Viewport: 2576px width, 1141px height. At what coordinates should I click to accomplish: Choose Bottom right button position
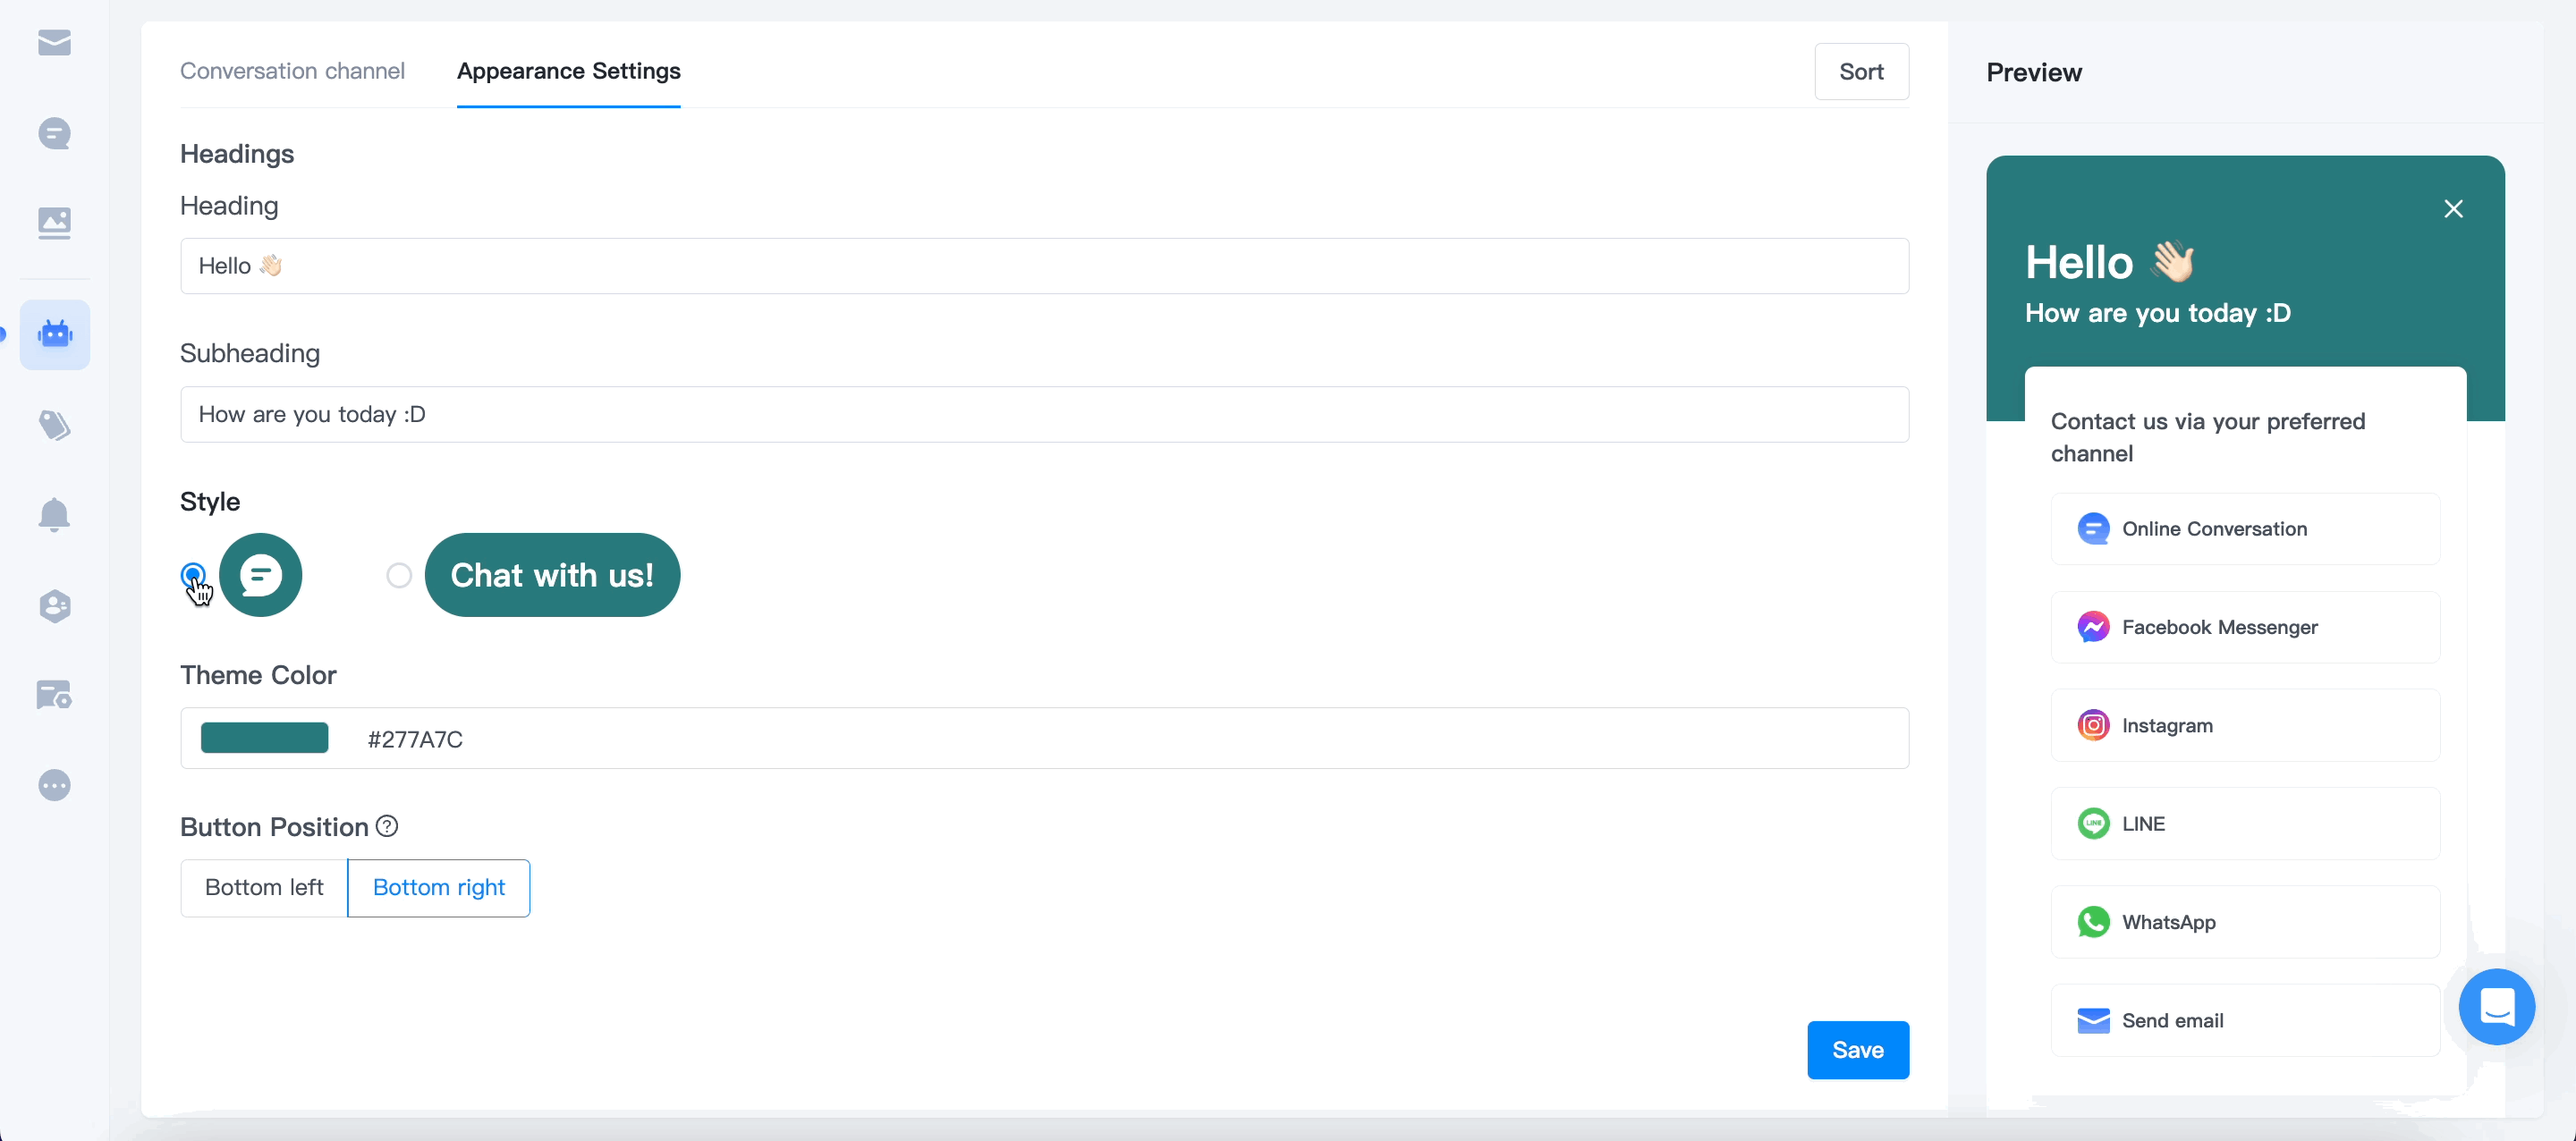point(438,887)
